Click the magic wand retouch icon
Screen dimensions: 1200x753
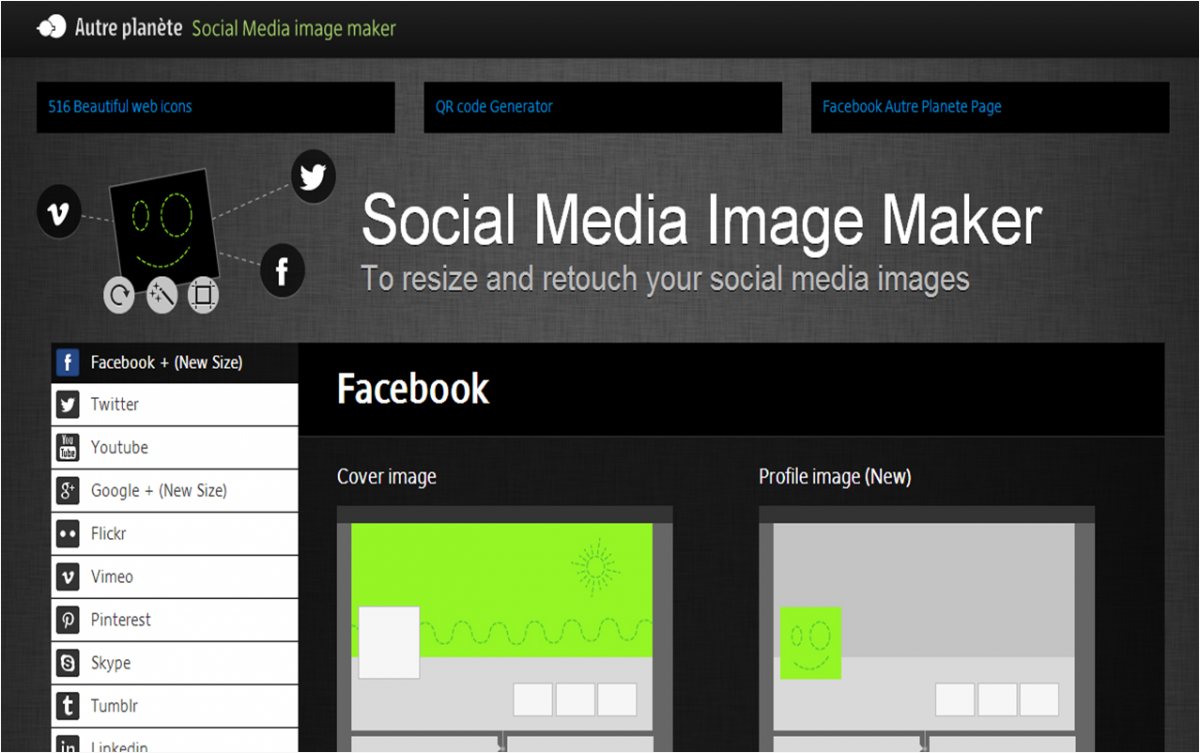coord(161,296)
